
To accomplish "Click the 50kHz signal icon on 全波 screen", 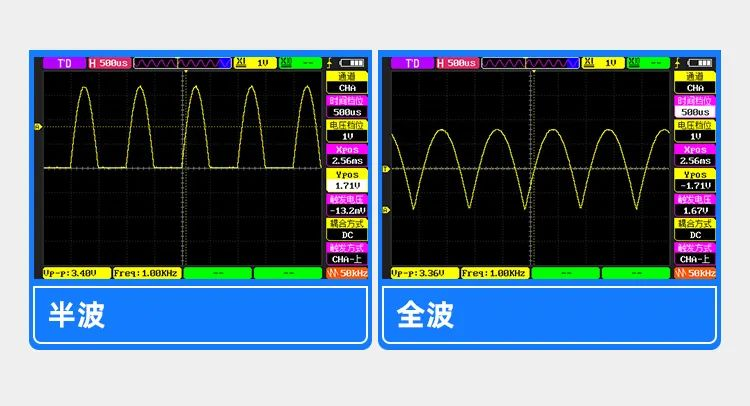I will coord(695,273).
